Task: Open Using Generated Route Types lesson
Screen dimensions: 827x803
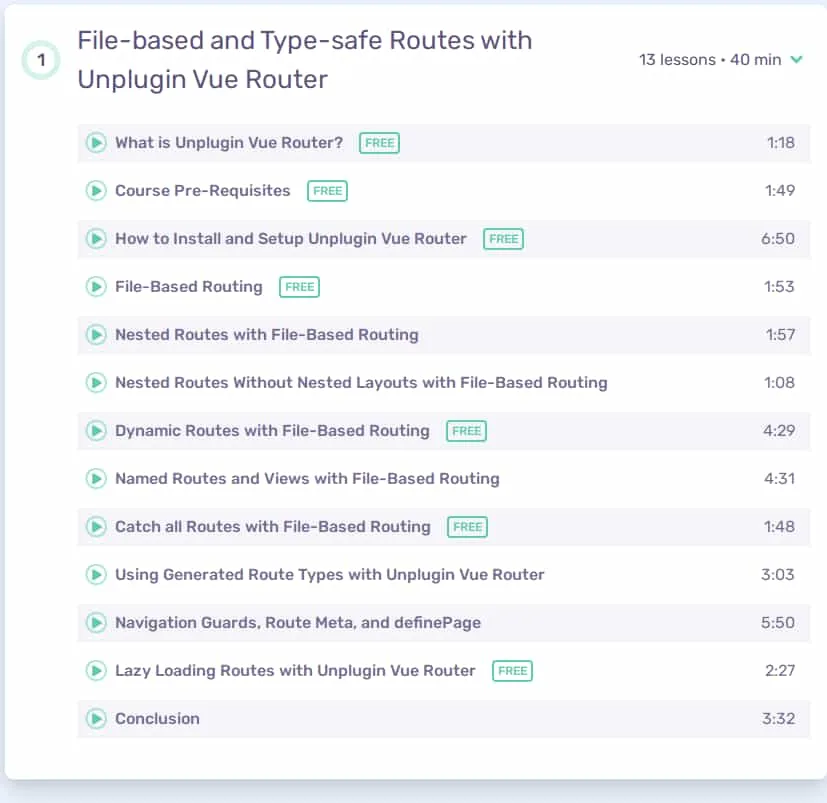Action: [x=330, y=575]
